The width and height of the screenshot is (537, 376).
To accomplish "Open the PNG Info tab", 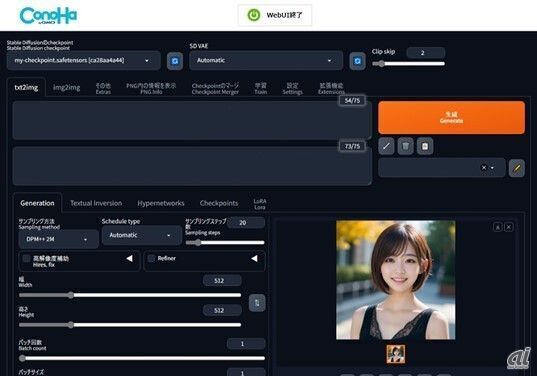I will pyautogui.click(x=151, y=88).
